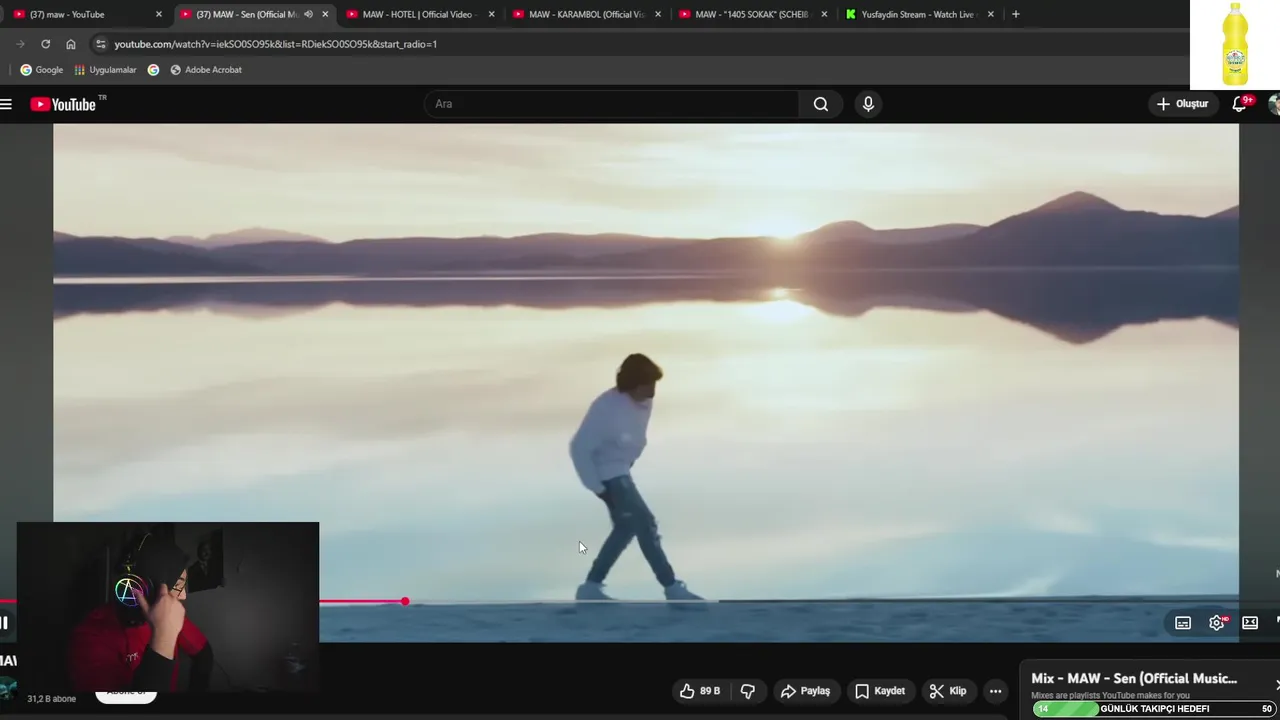1280x720 pixels.
Task: Focus the Ara search field
Action: click(x=612, y=104)
